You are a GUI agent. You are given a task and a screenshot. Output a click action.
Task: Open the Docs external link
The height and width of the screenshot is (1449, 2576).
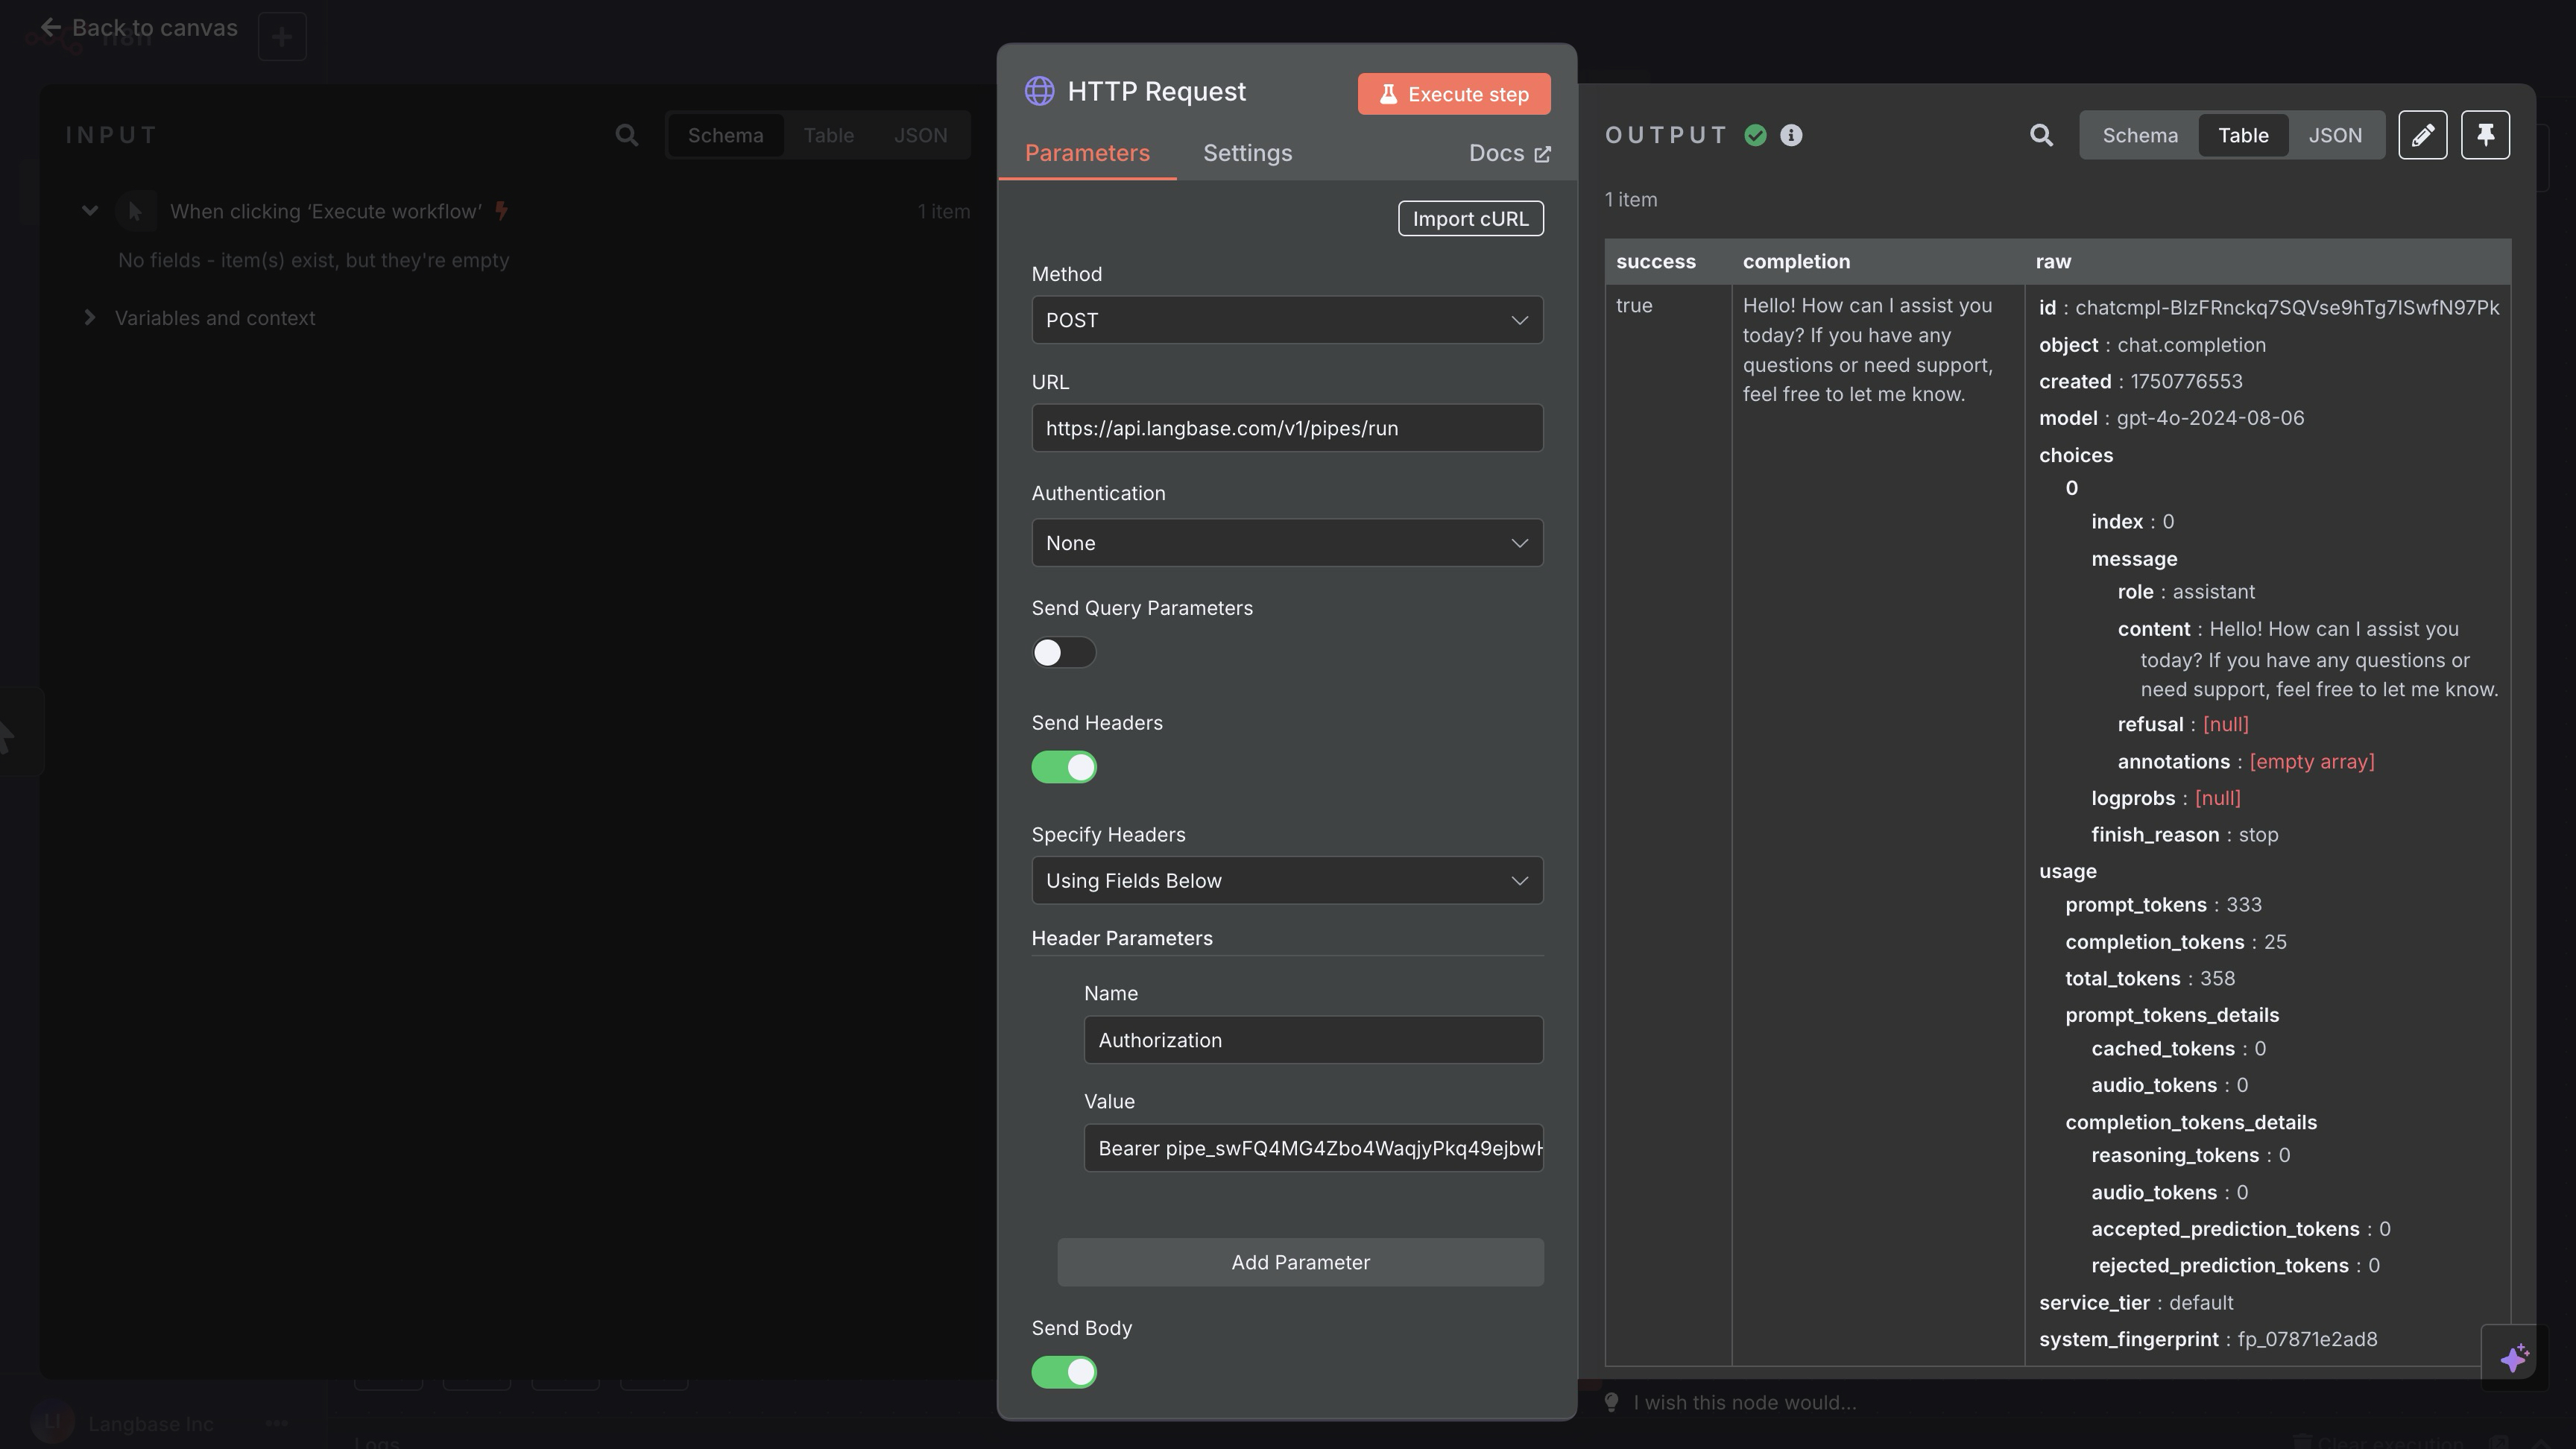[x=1509, y=153]
